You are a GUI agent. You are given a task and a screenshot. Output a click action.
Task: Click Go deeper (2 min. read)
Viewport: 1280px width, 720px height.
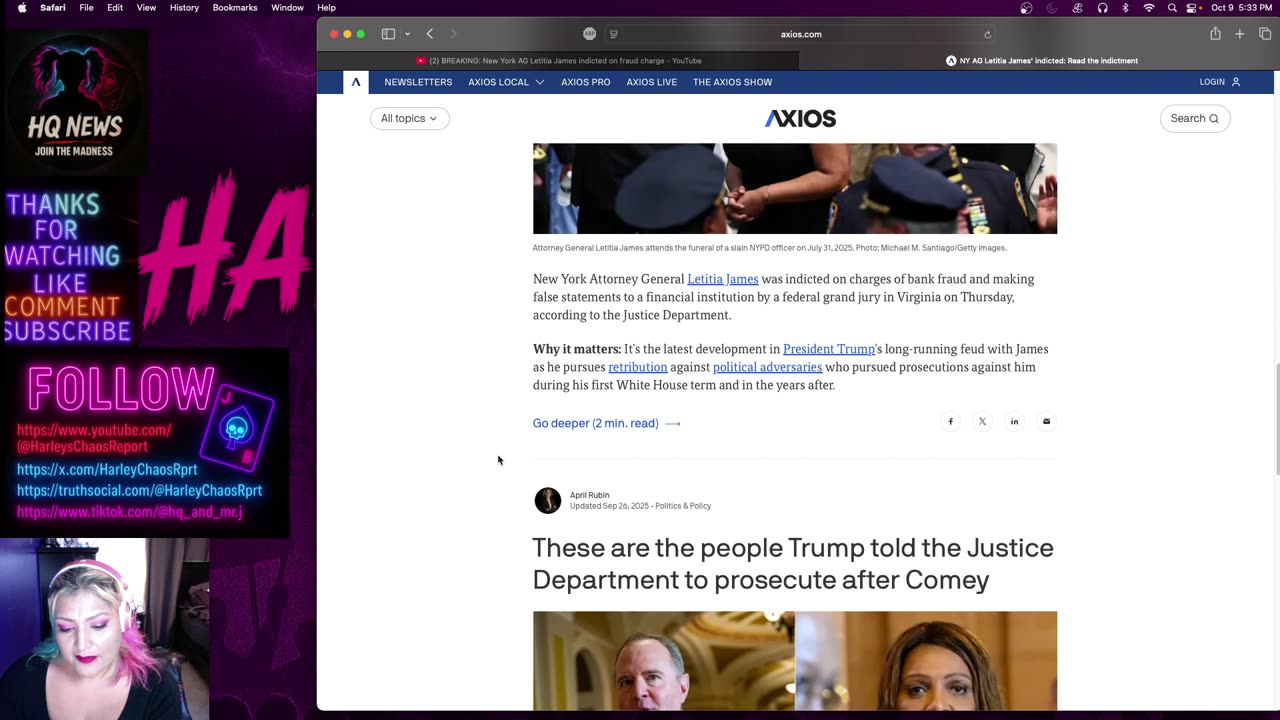pos(606,423)
